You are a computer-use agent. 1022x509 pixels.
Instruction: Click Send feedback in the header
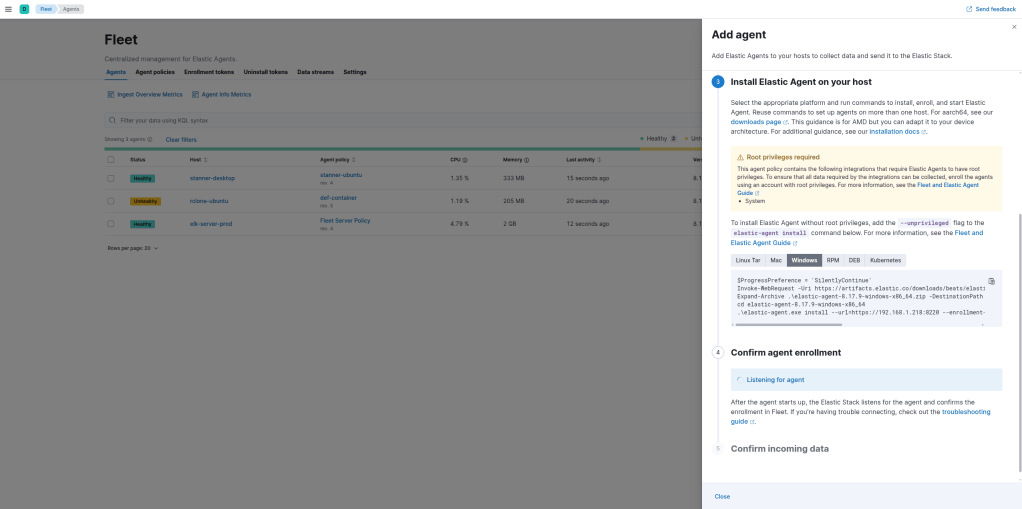click(x=991, y=9)
